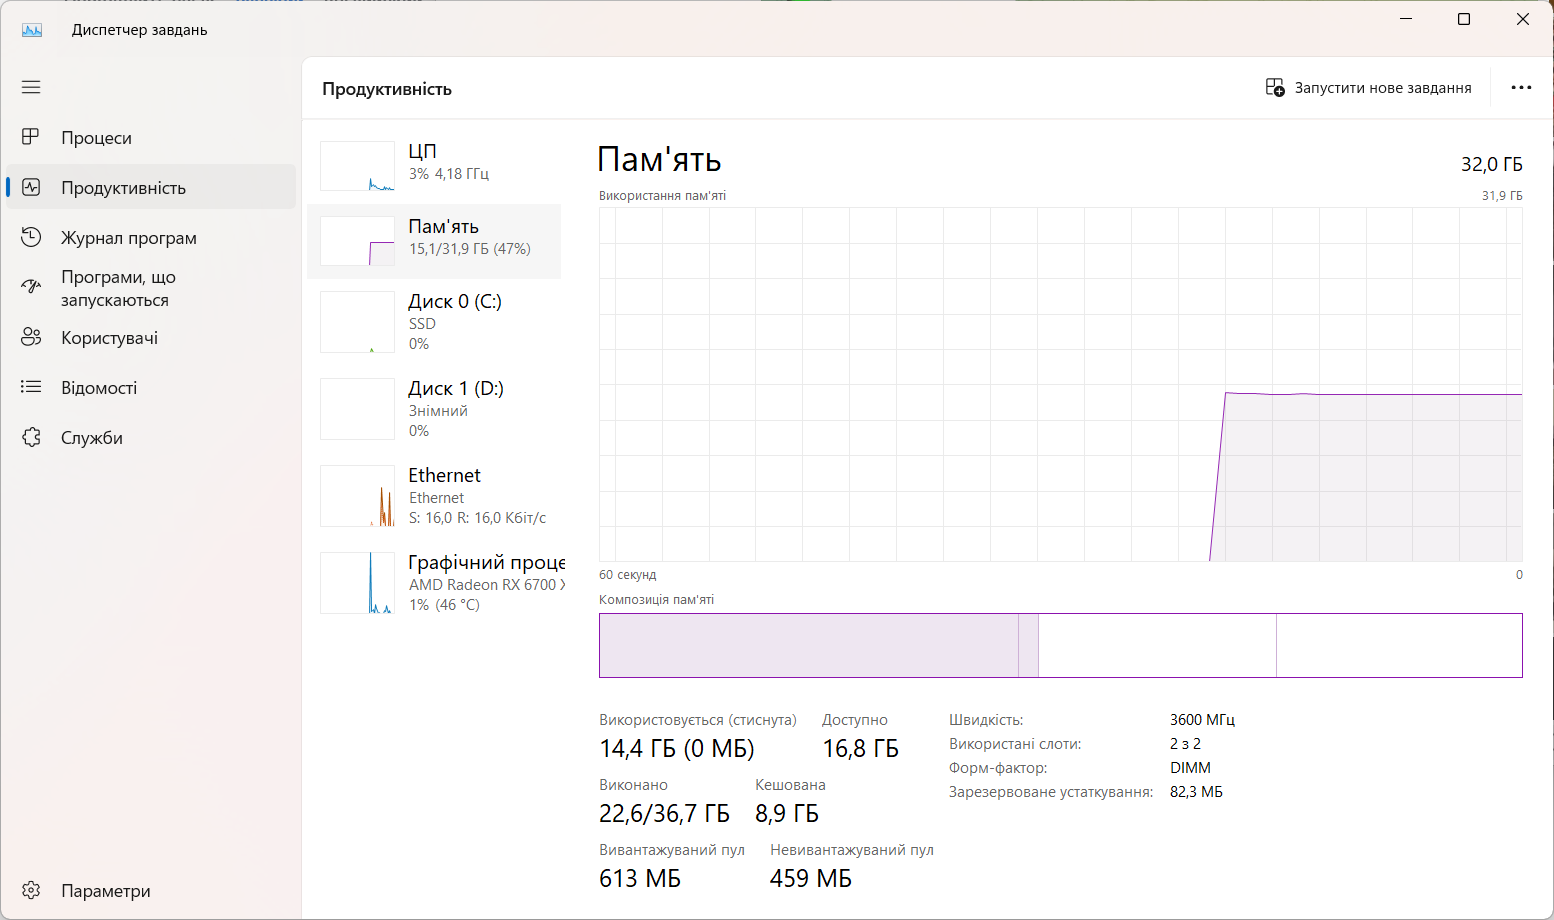Open the Користувачі page

coord(151,338)
